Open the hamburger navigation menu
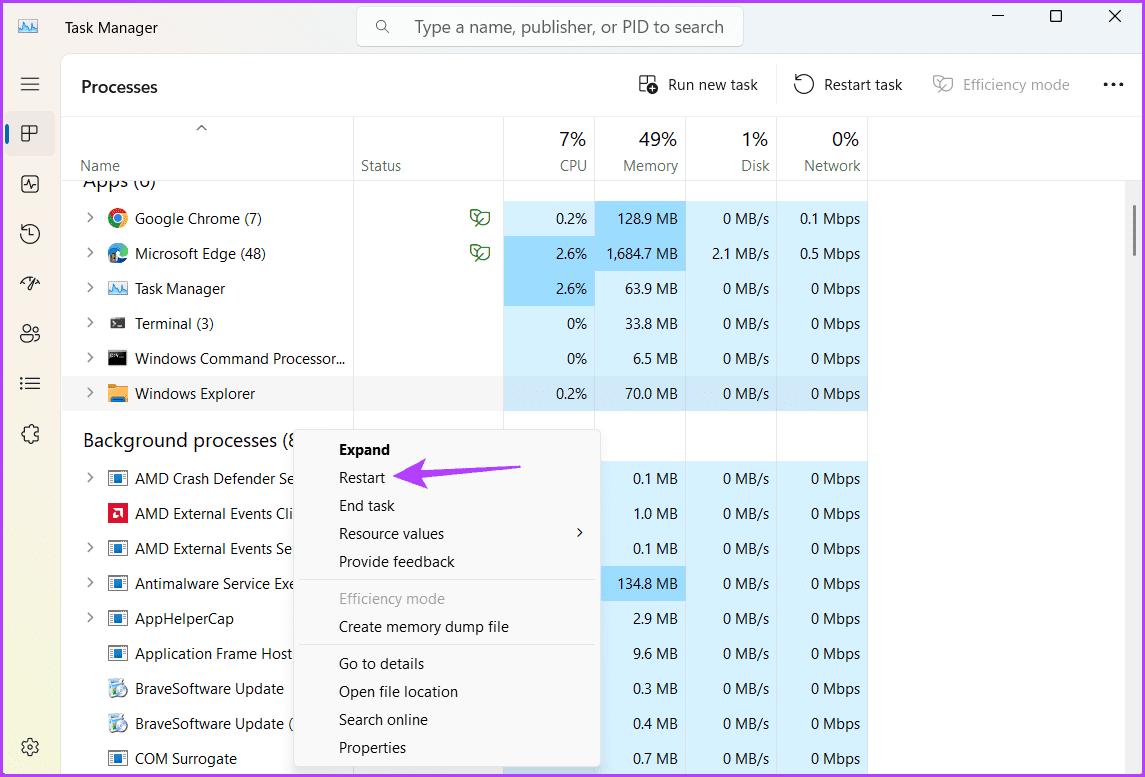The width and height of the screenshot is (1145, 777). point(30,84)
